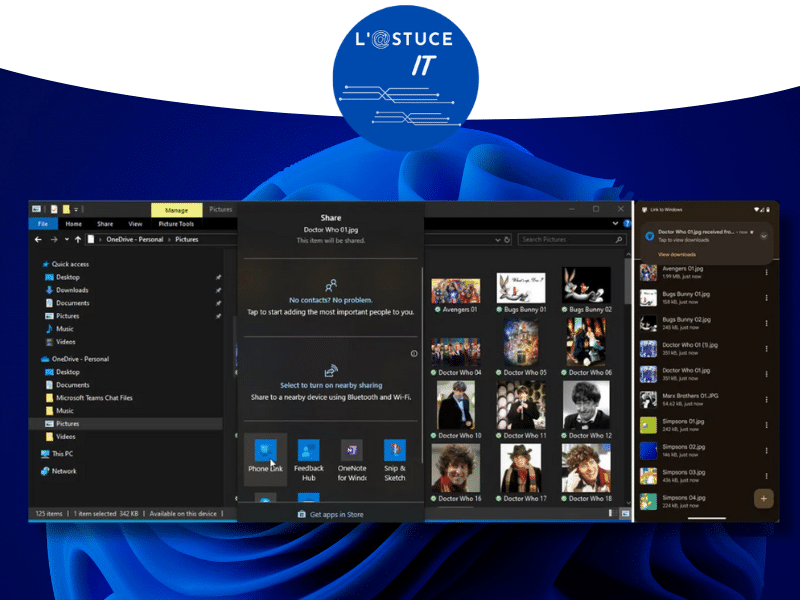800x600 pixels.
Task: Select Doctor Who 12 thumbnail
Action: coord(586,410)
